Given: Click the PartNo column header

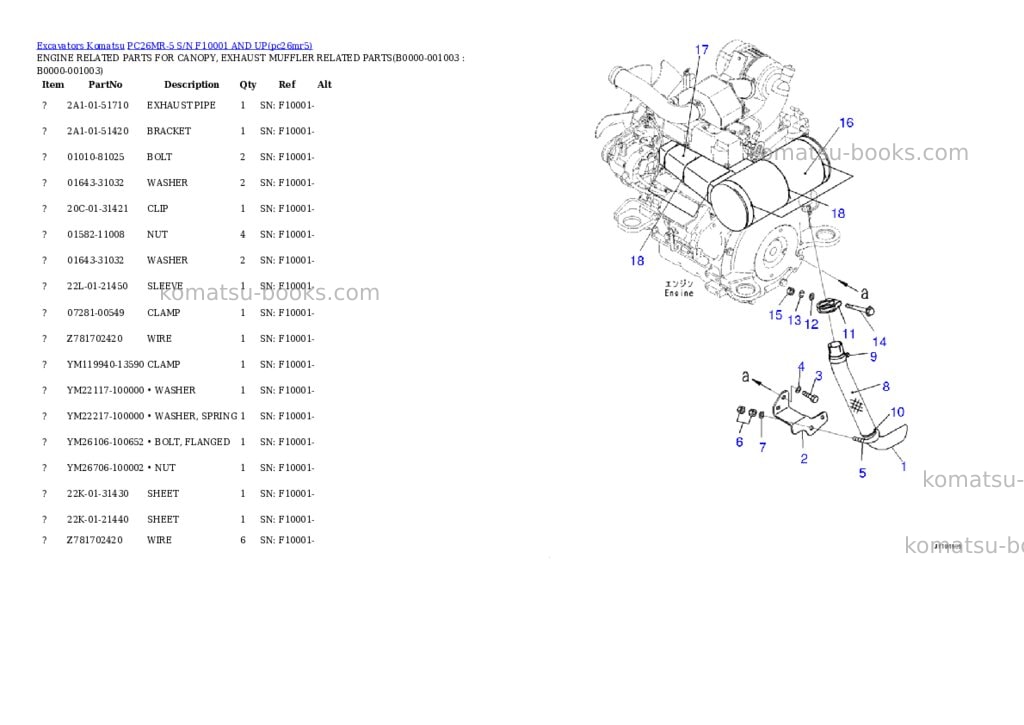Looking at the screenshot, I should [x=105, y=84].
